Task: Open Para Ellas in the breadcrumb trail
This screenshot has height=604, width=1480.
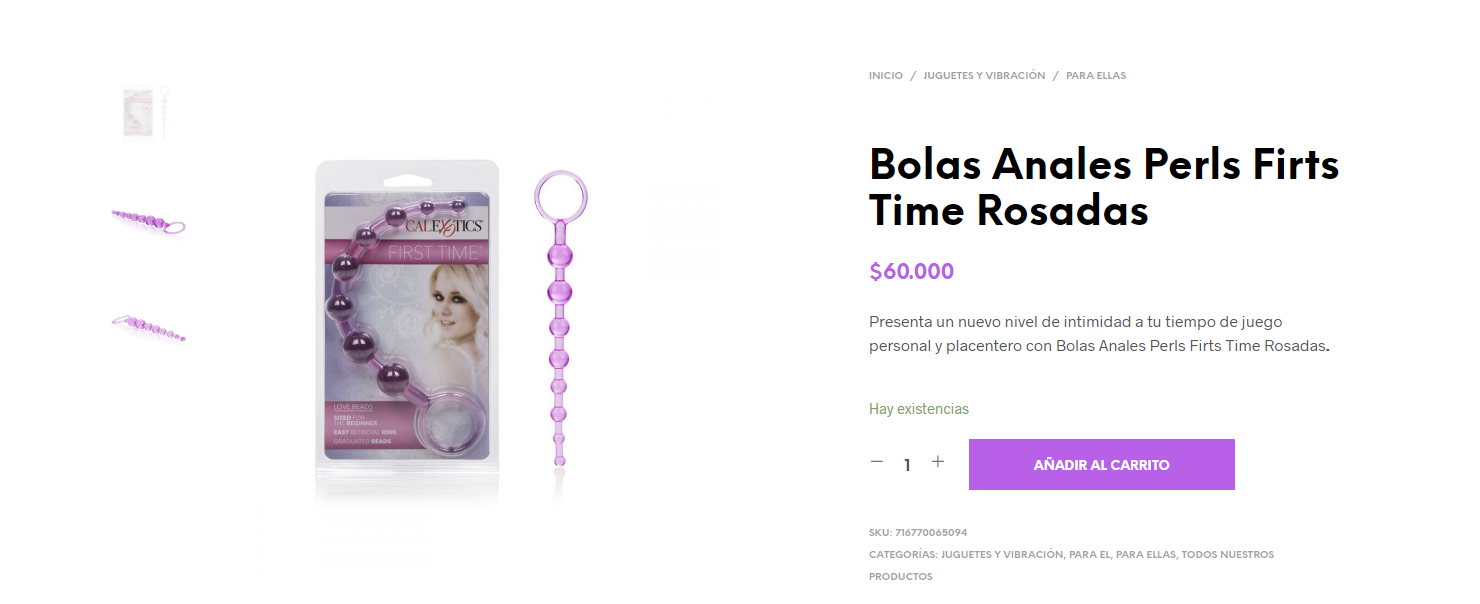Action: 1096,76
